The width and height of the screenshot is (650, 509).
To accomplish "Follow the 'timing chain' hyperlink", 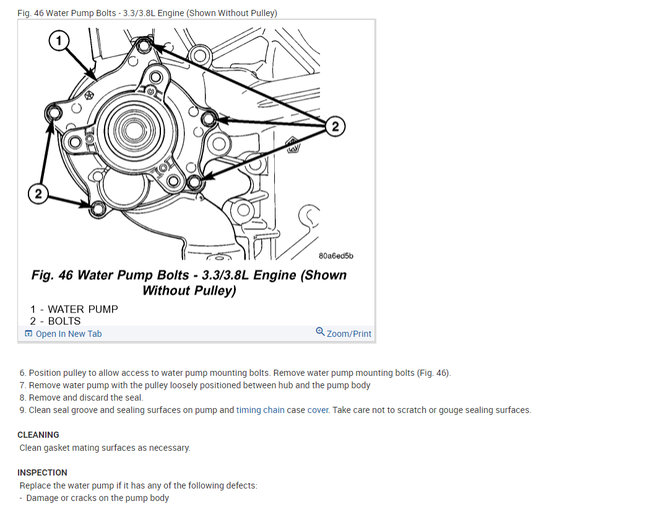I will tap(260, 410).
